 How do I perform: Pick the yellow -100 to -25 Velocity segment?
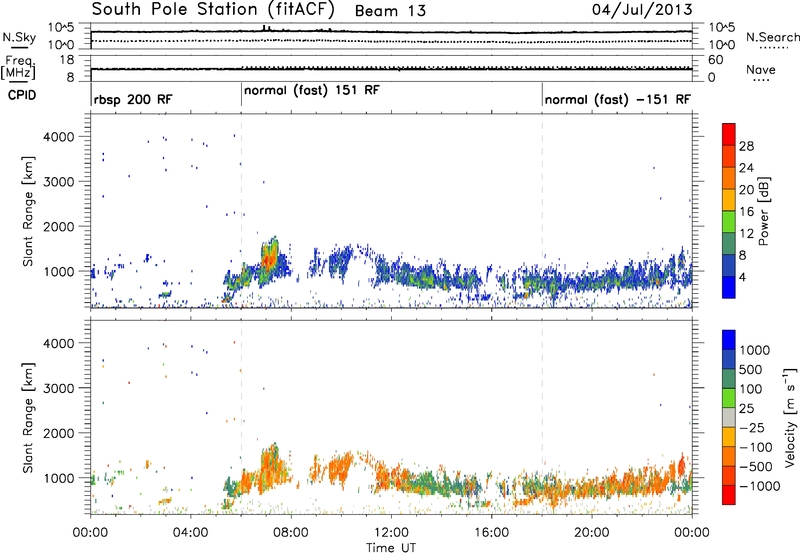tap(729, 437)
